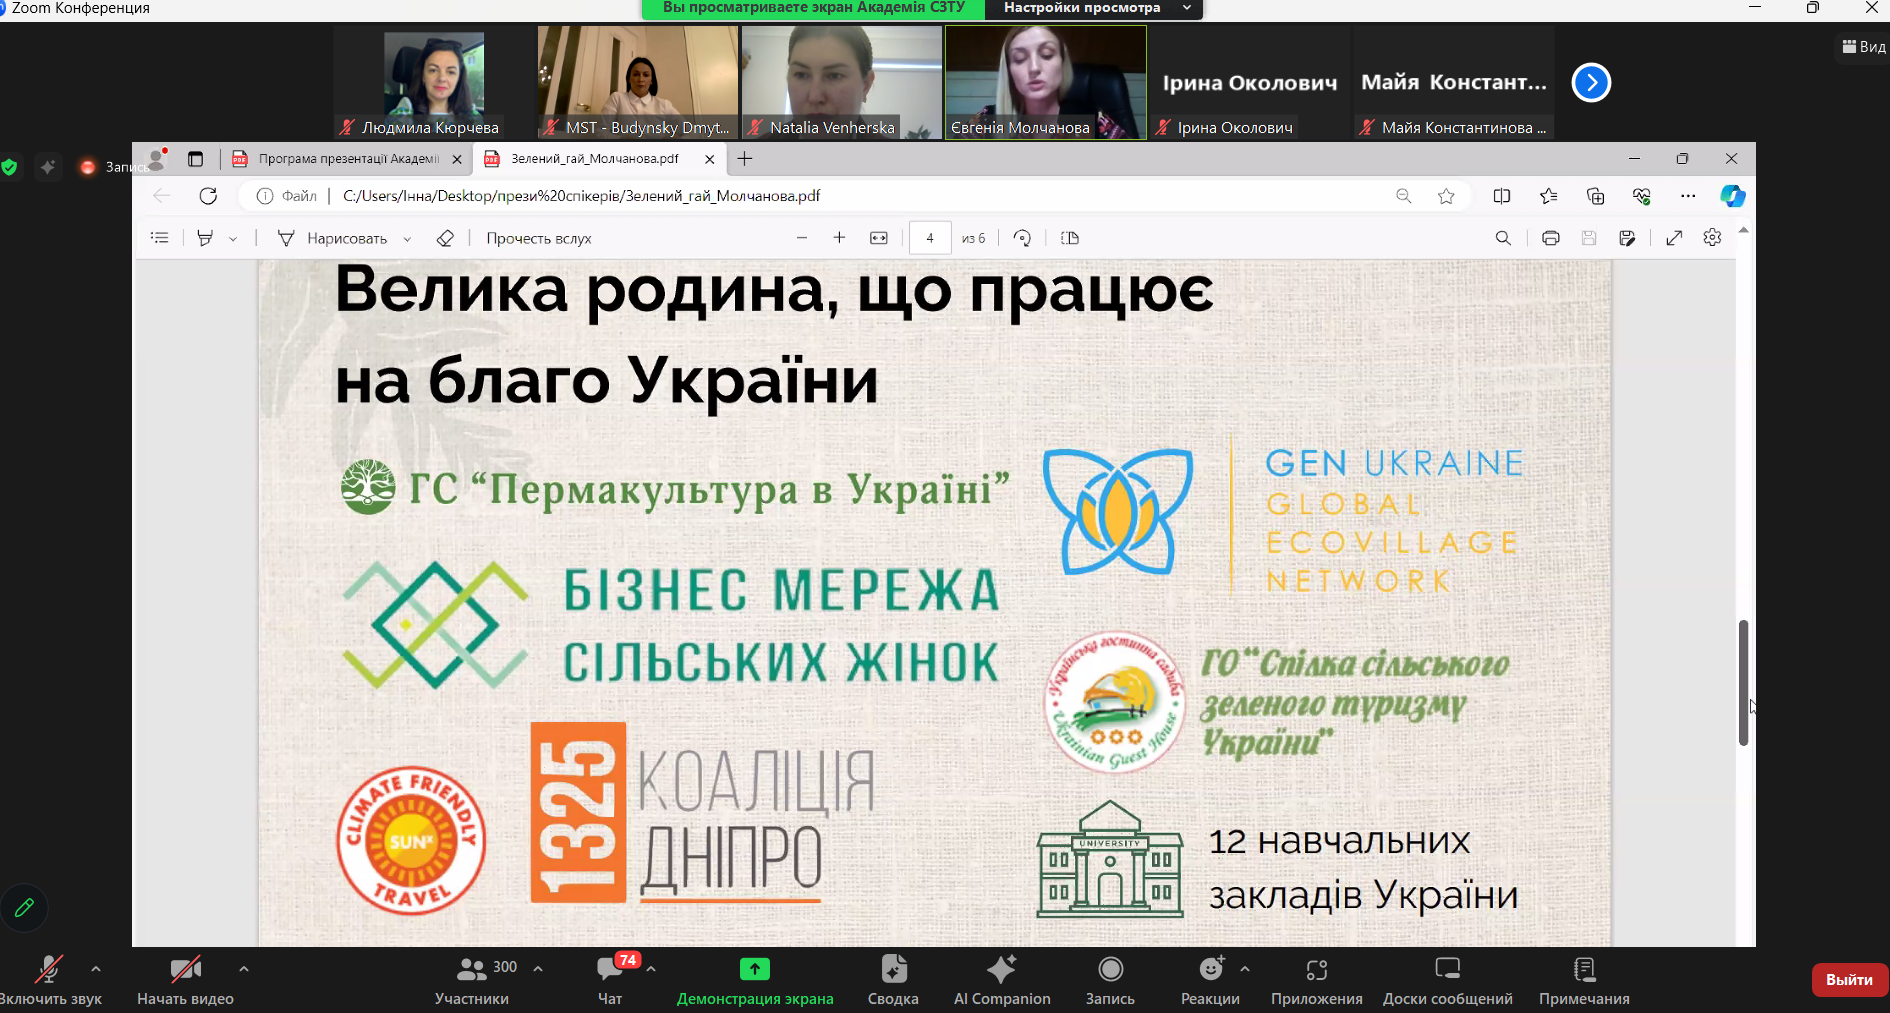The height and width of the screenshot is (1013, 1890).
Task: Open the Настройки просмотра dropdown
Action: [1094, 9]
